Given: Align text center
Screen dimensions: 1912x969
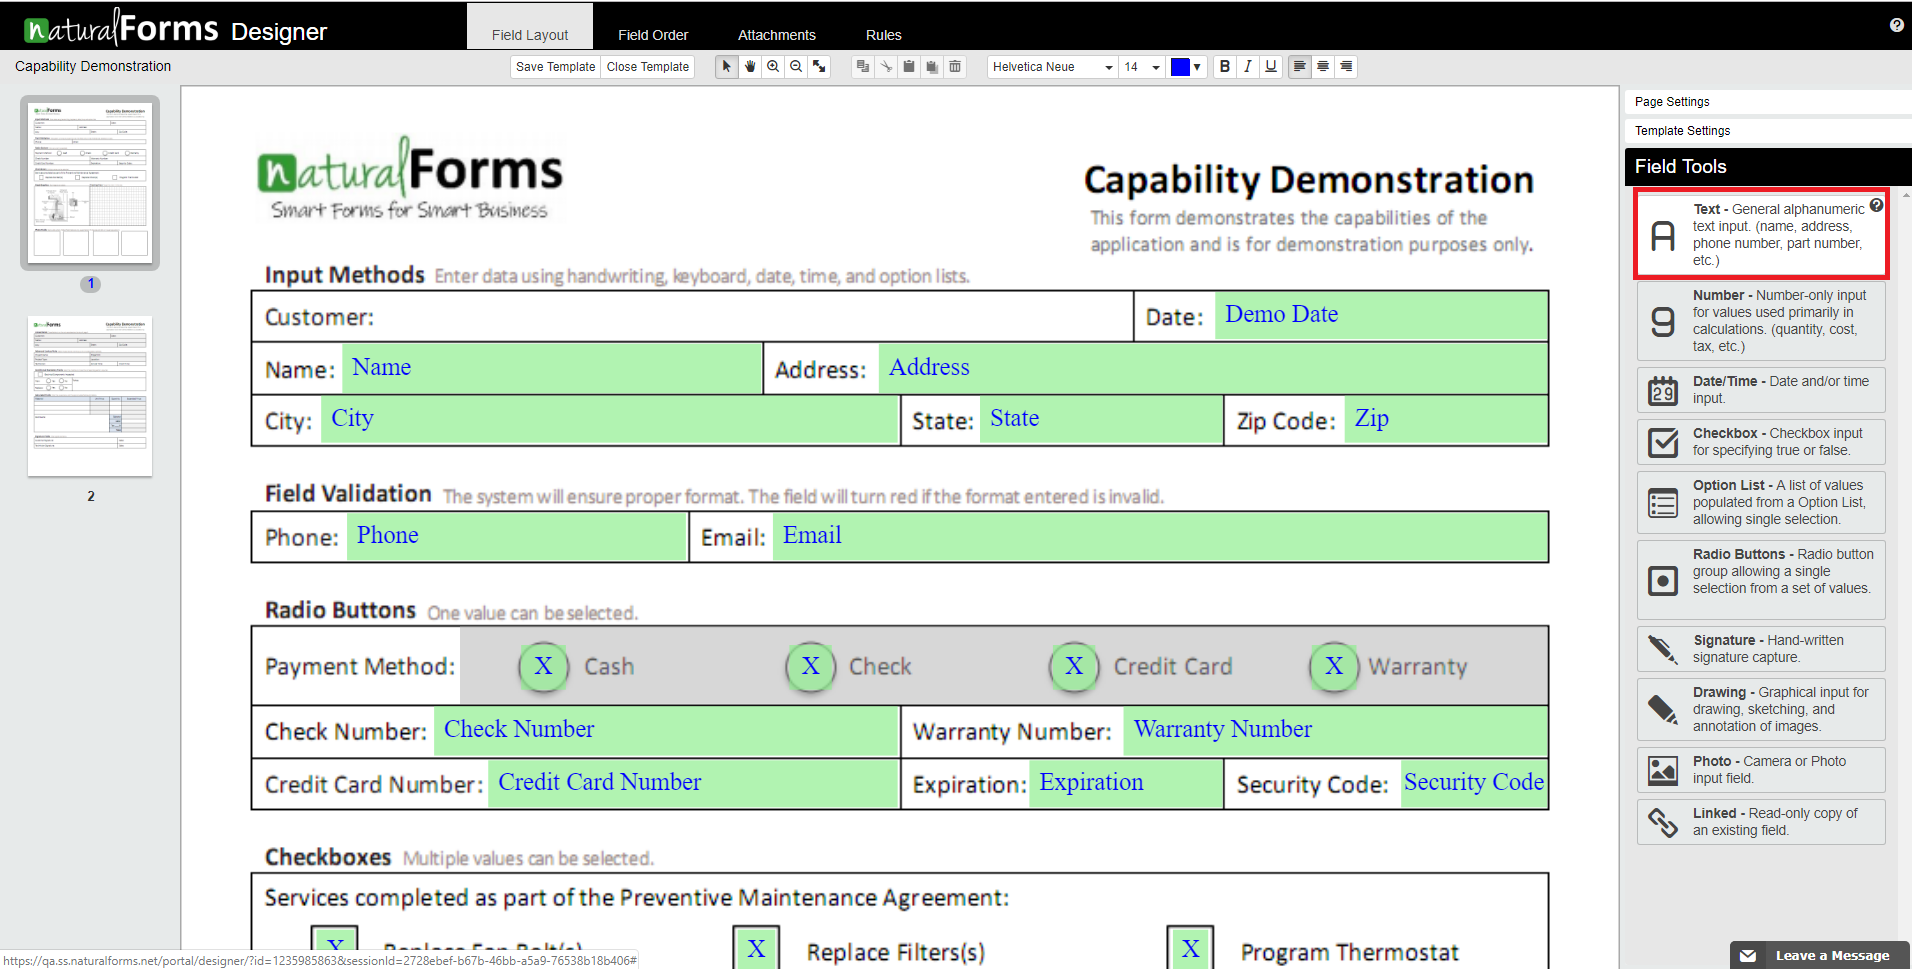Looking at the screenshot, I should [1323, 67].
